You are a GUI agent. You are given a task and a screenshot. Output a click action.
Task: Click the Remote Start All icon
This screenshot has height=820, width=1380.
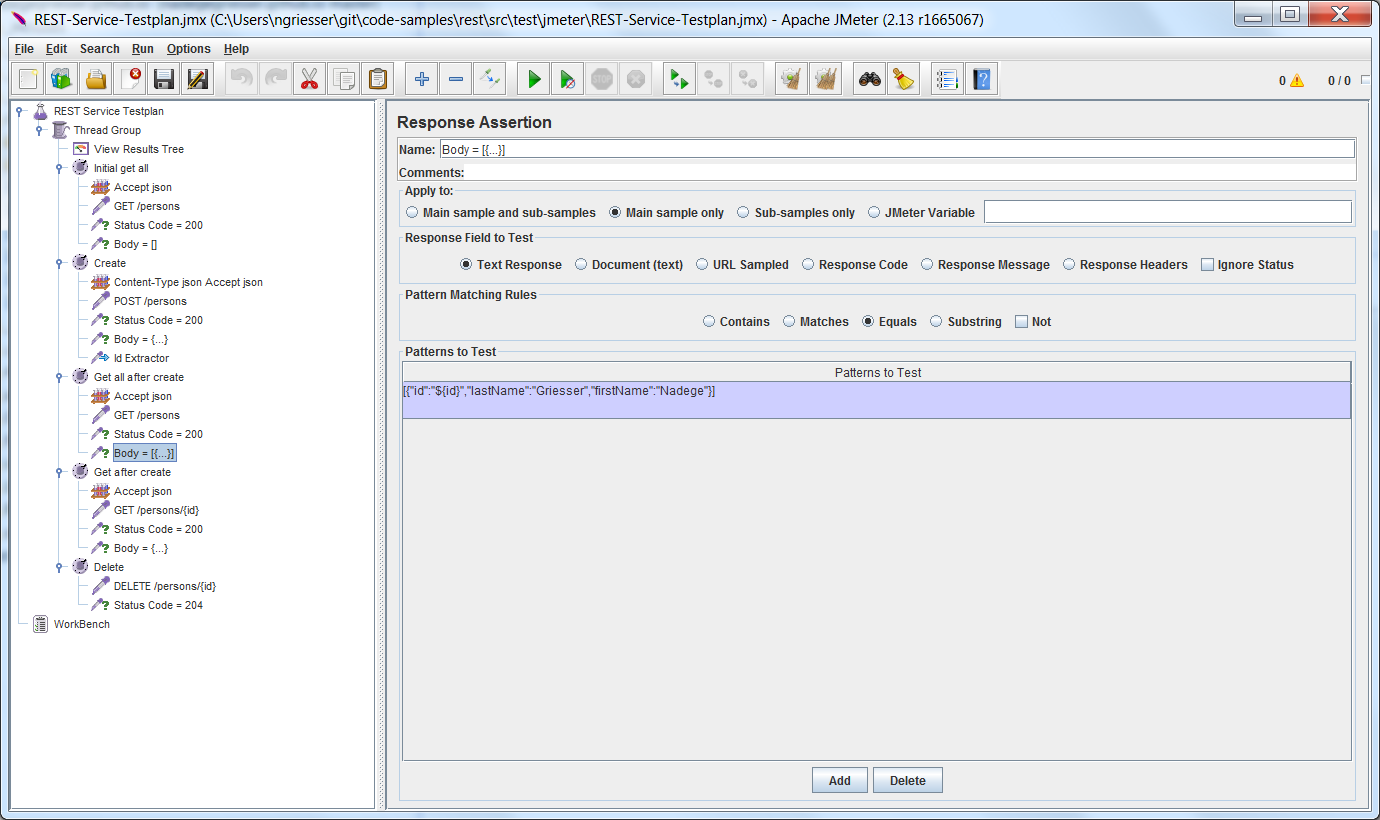click(x=680, y=79)
